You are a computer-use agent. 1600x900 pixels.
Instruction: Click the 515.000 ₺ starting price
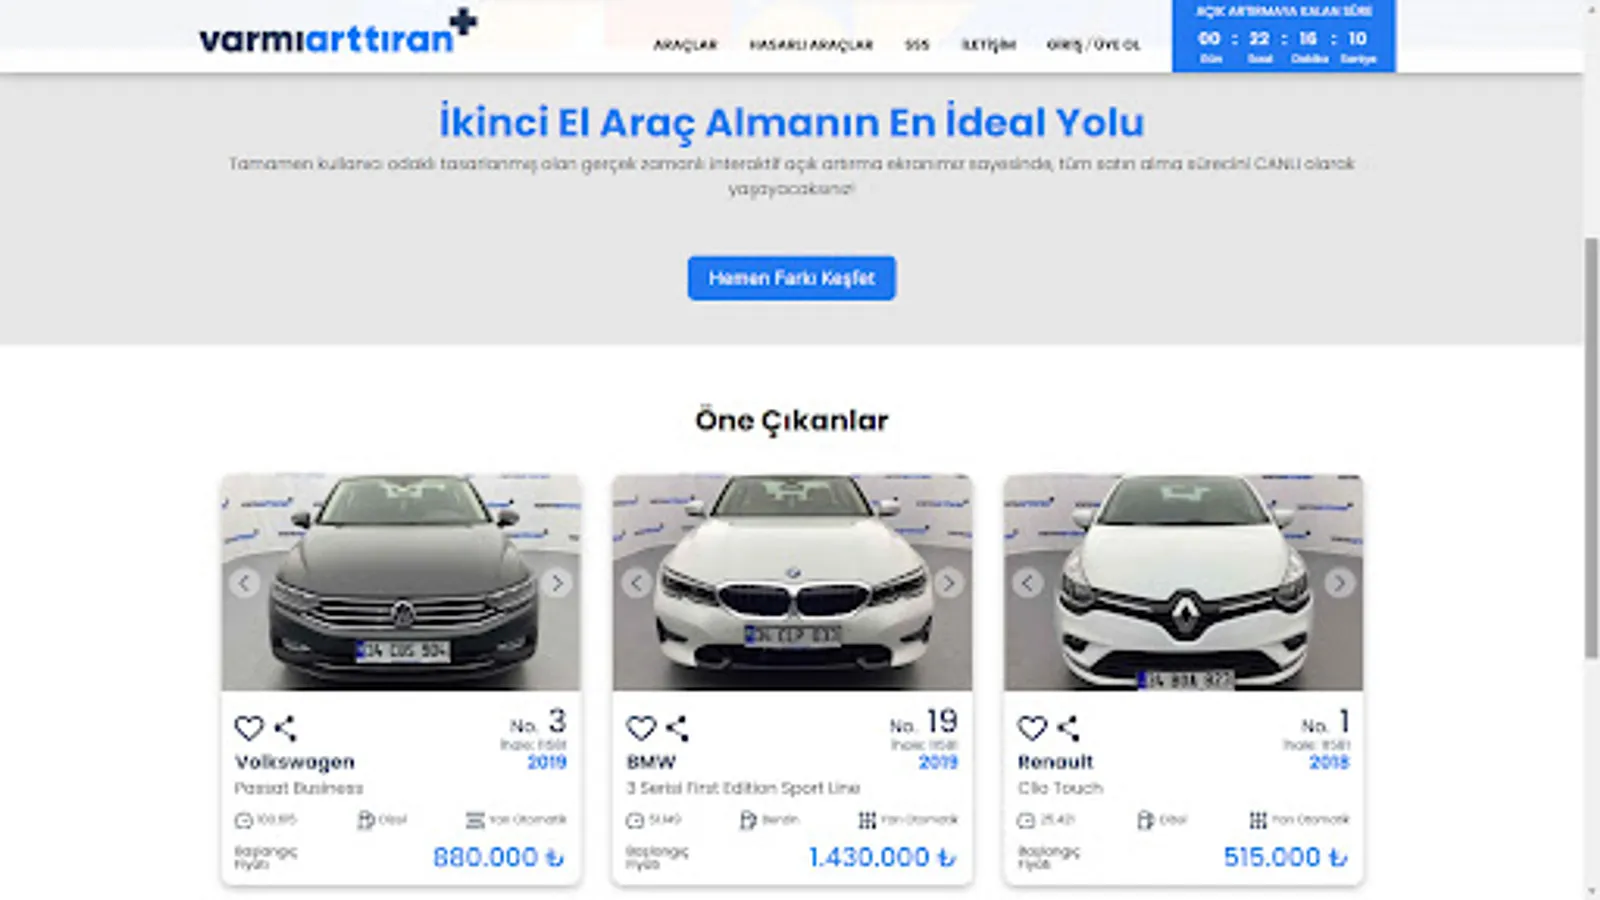pos(1285,857)
